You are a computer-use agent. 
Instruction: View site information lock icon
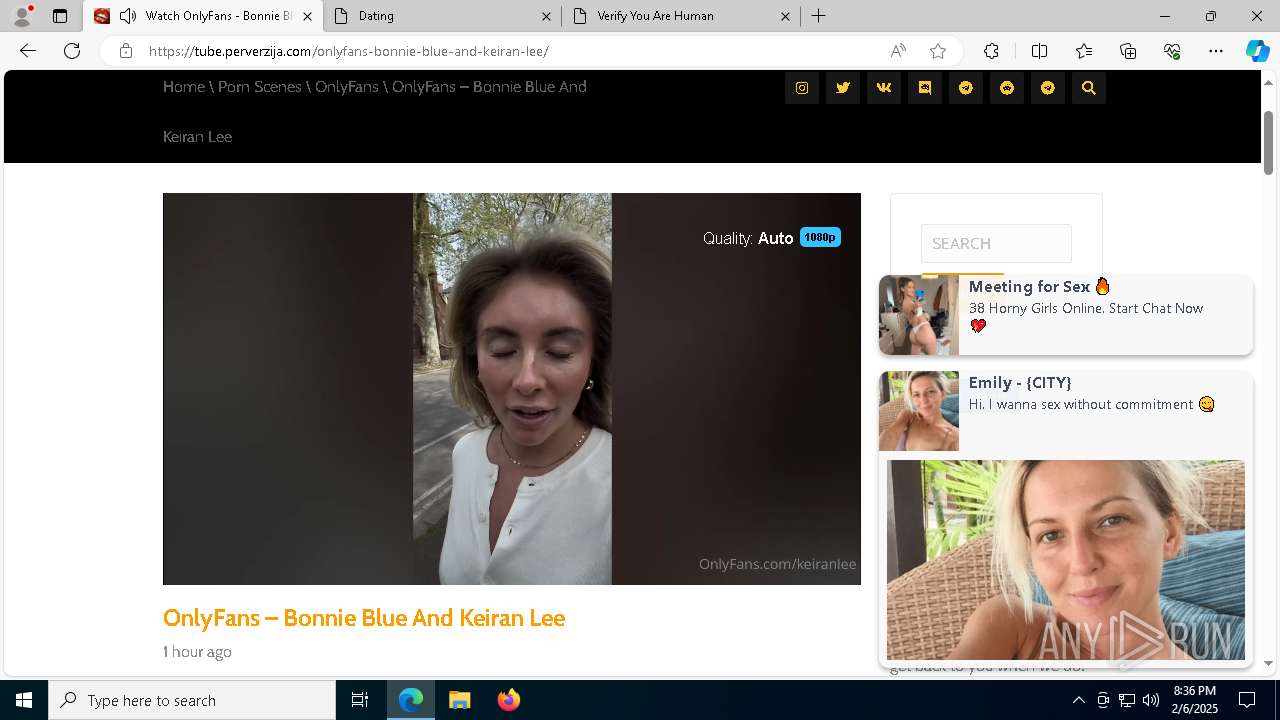(x=125, y=51)
